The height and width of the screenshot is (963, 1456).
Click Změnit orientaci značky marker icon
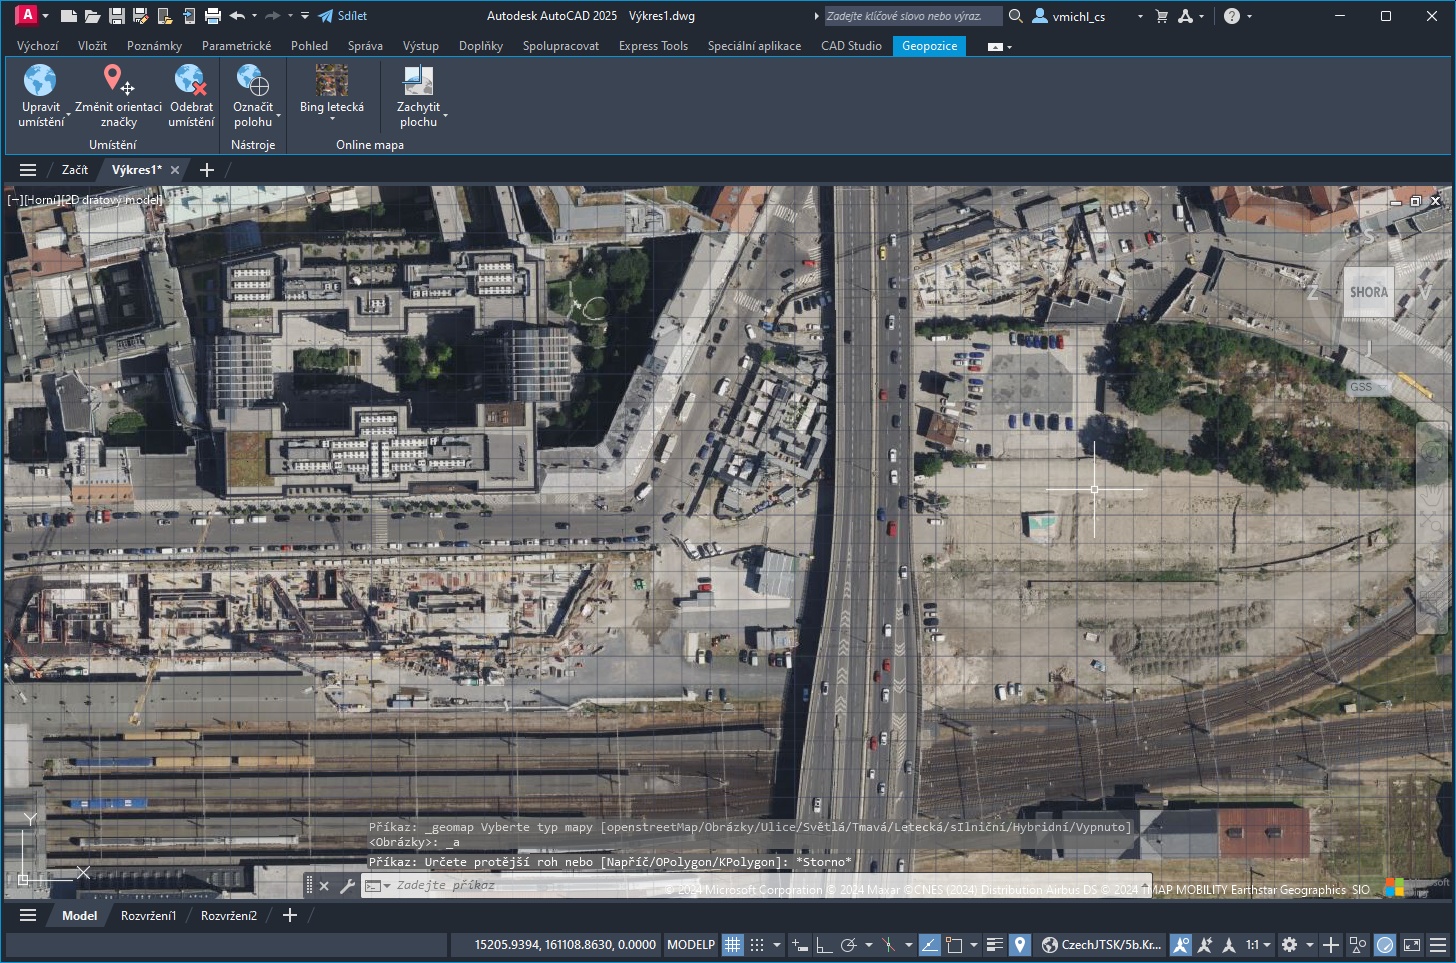118,79
